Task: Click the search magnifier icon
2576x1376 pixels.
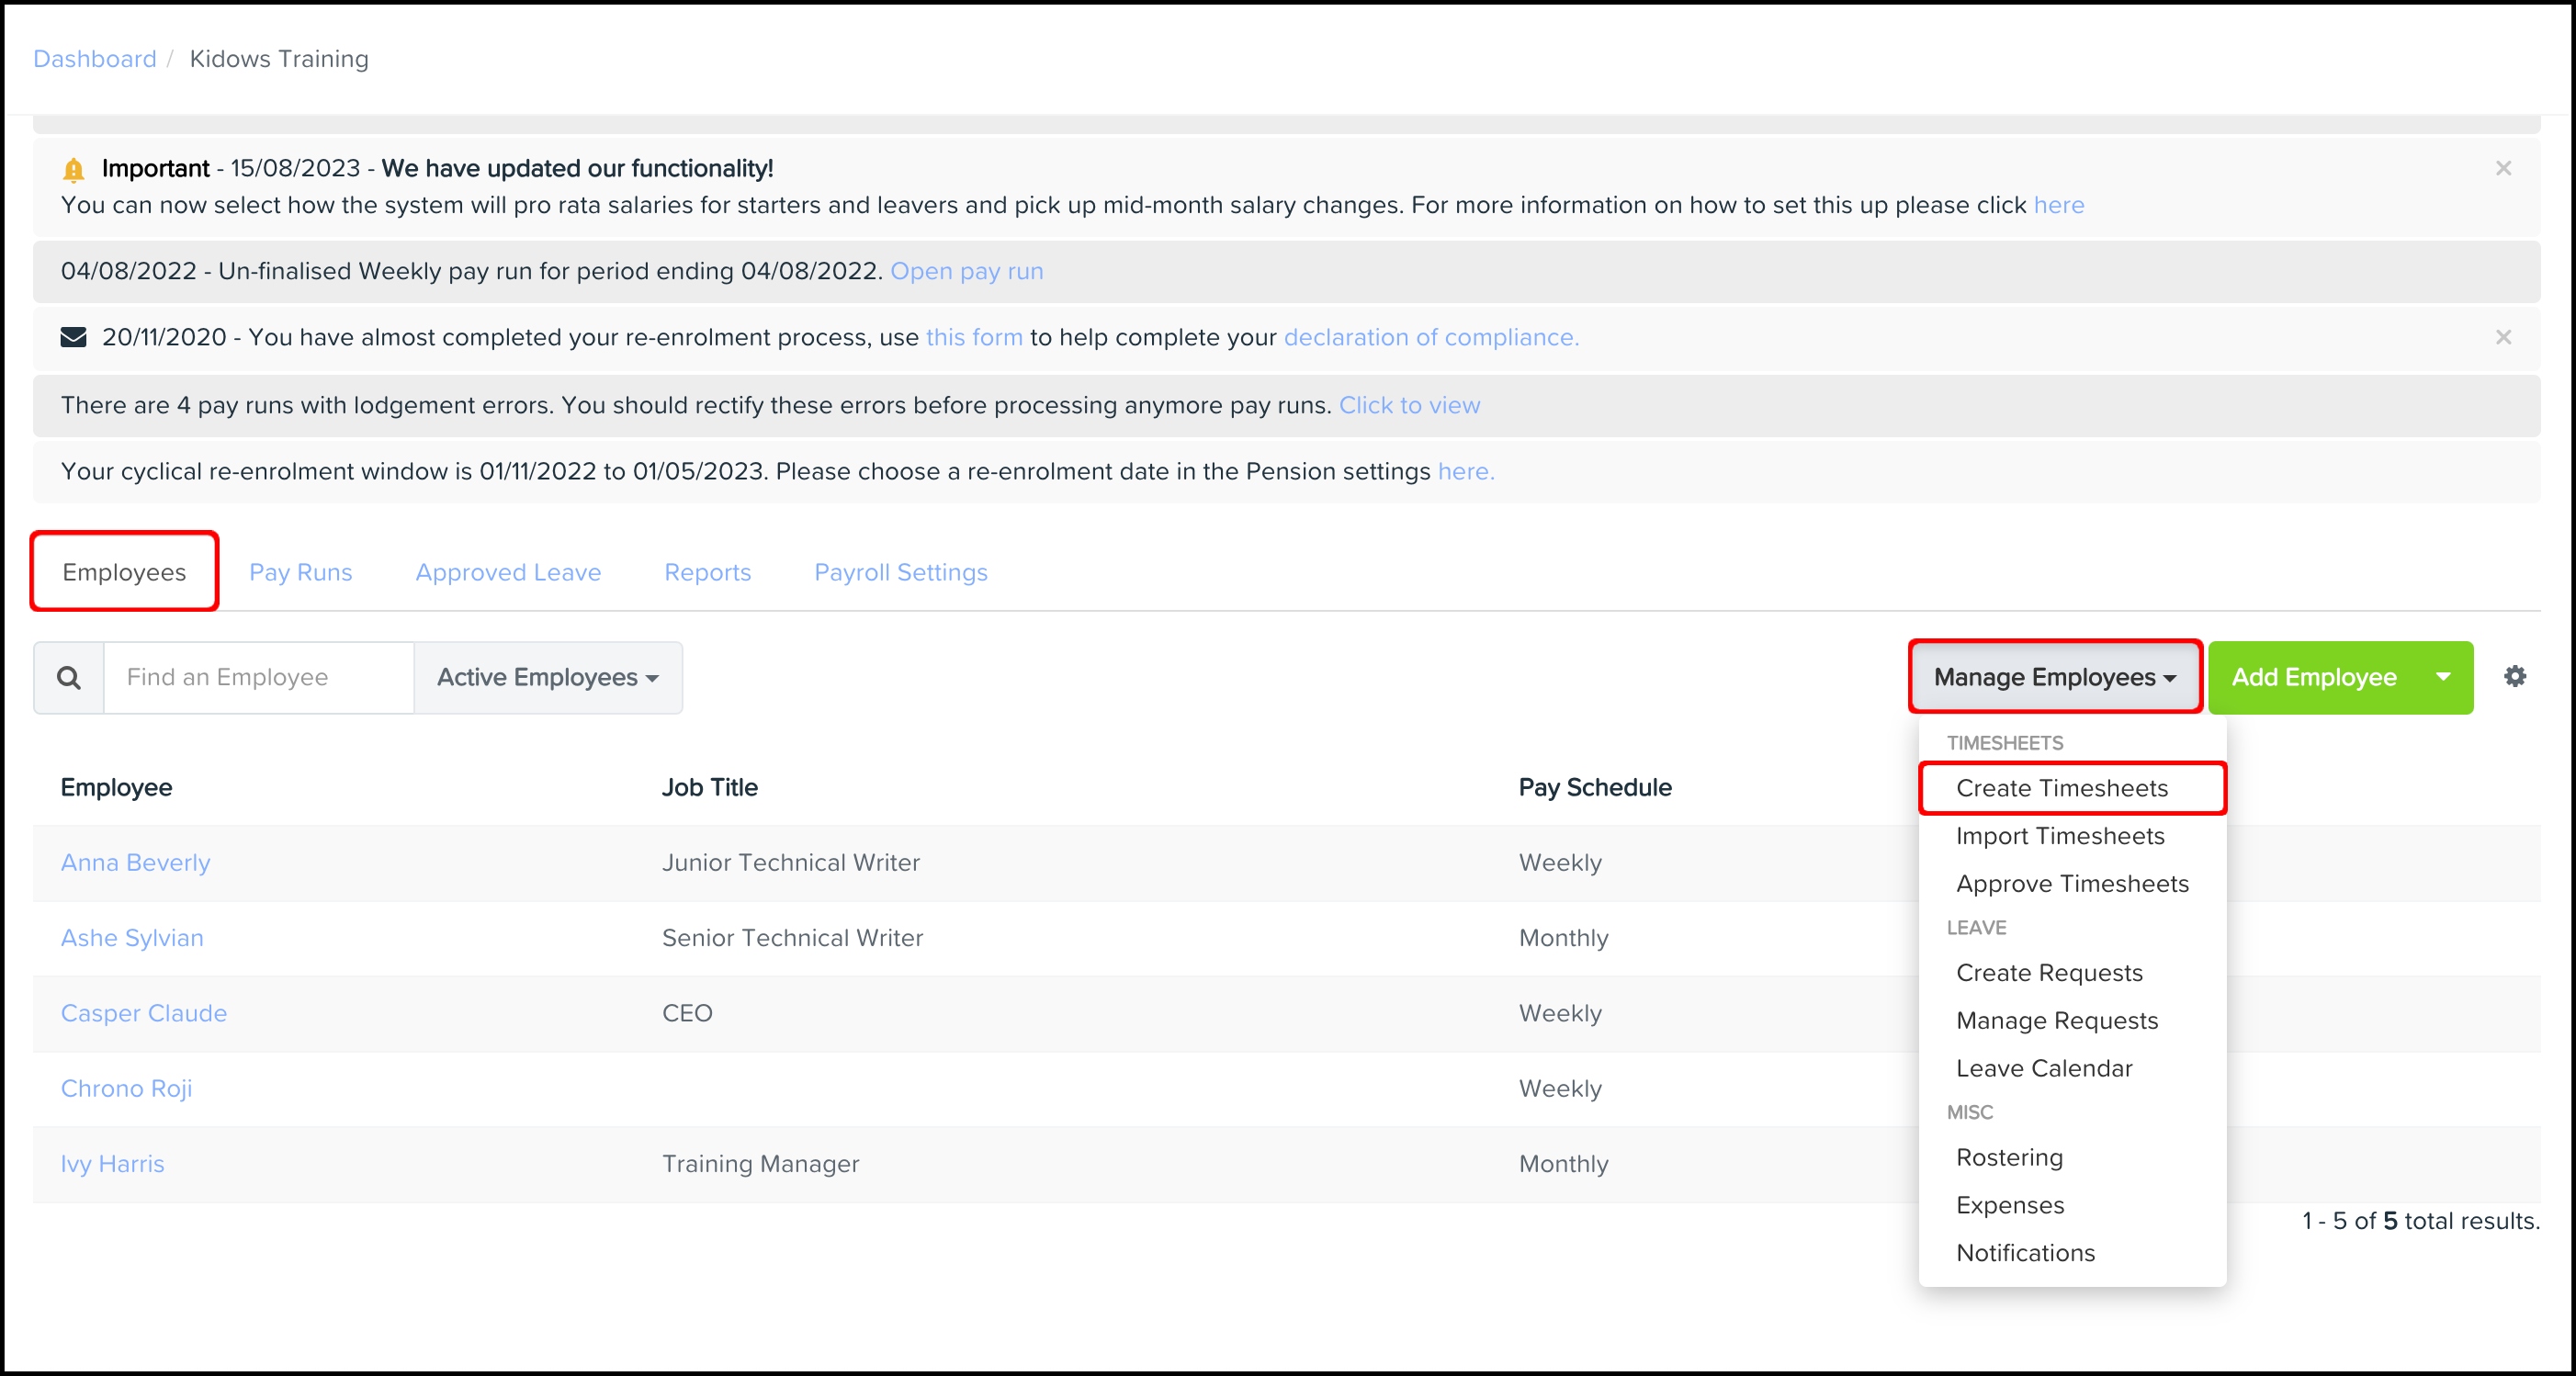Action: pos(69,677)
